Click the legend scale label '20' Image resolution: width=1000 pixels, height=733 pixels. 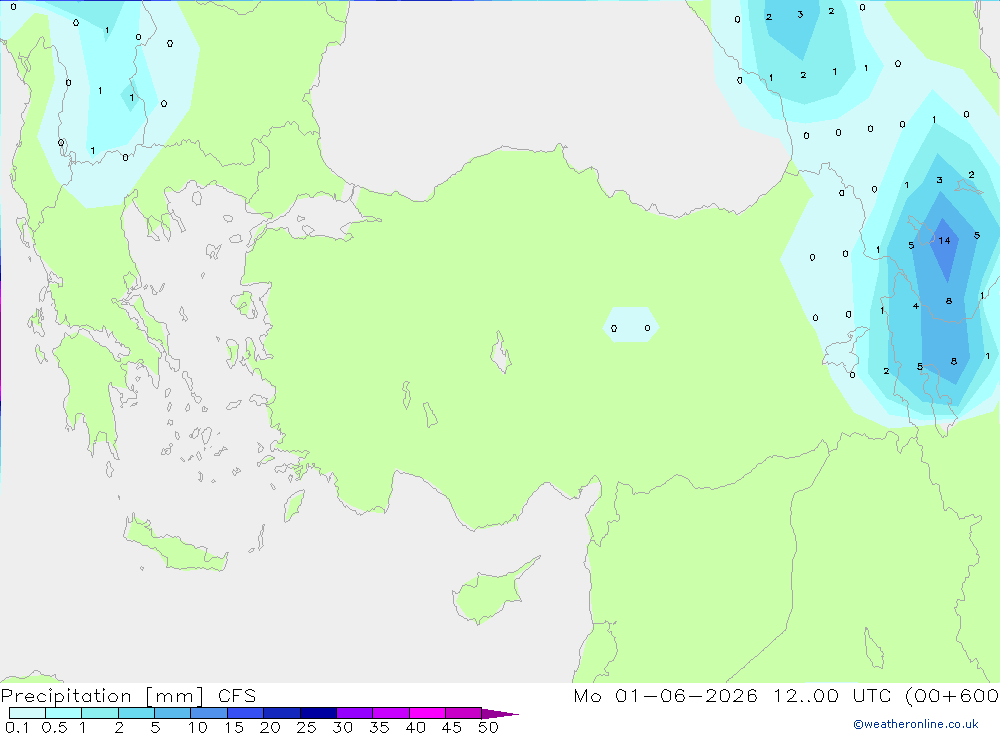[x=270, y=727]
